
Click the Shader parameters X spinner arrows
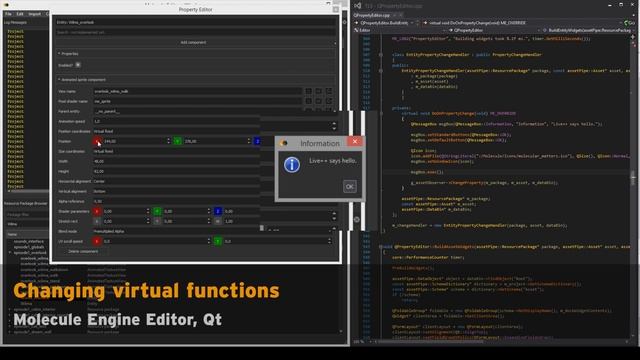pyautogui.click(x=148, y=211)
